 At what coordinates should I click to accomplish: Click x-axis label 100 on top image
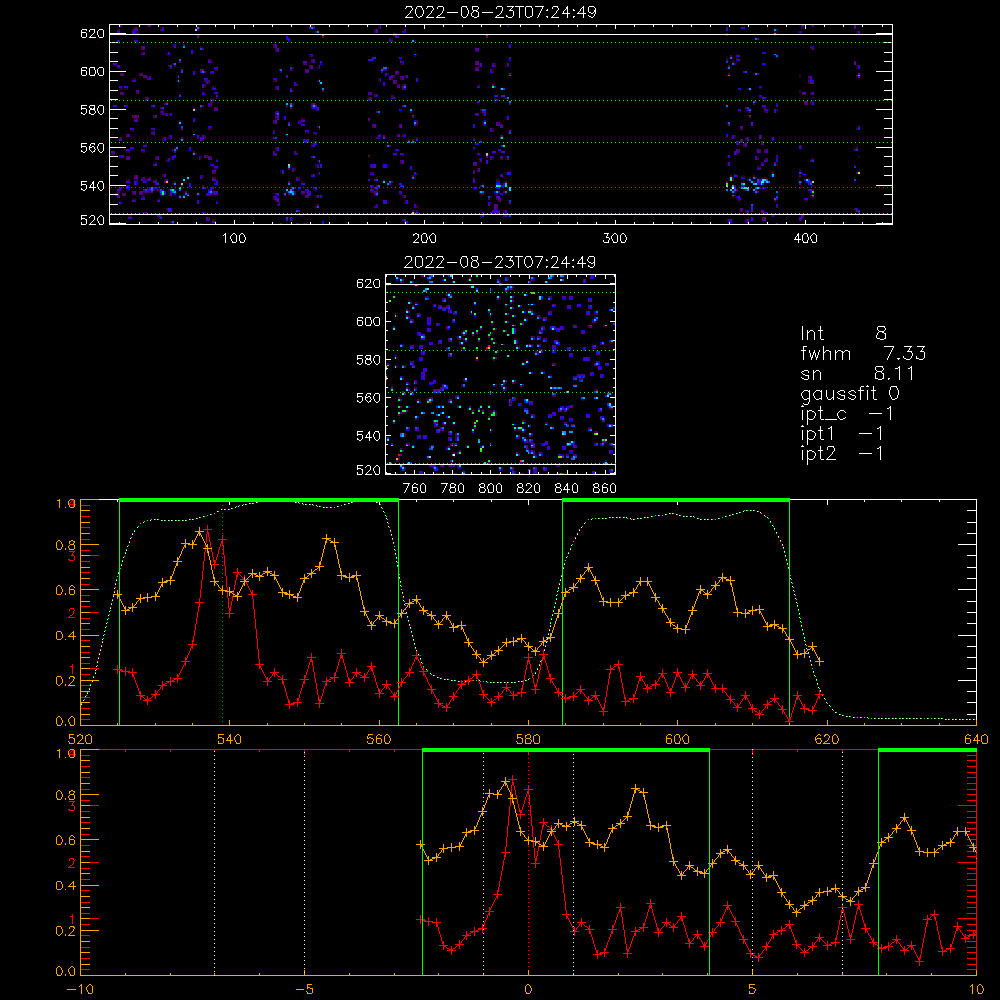(234, 239)
